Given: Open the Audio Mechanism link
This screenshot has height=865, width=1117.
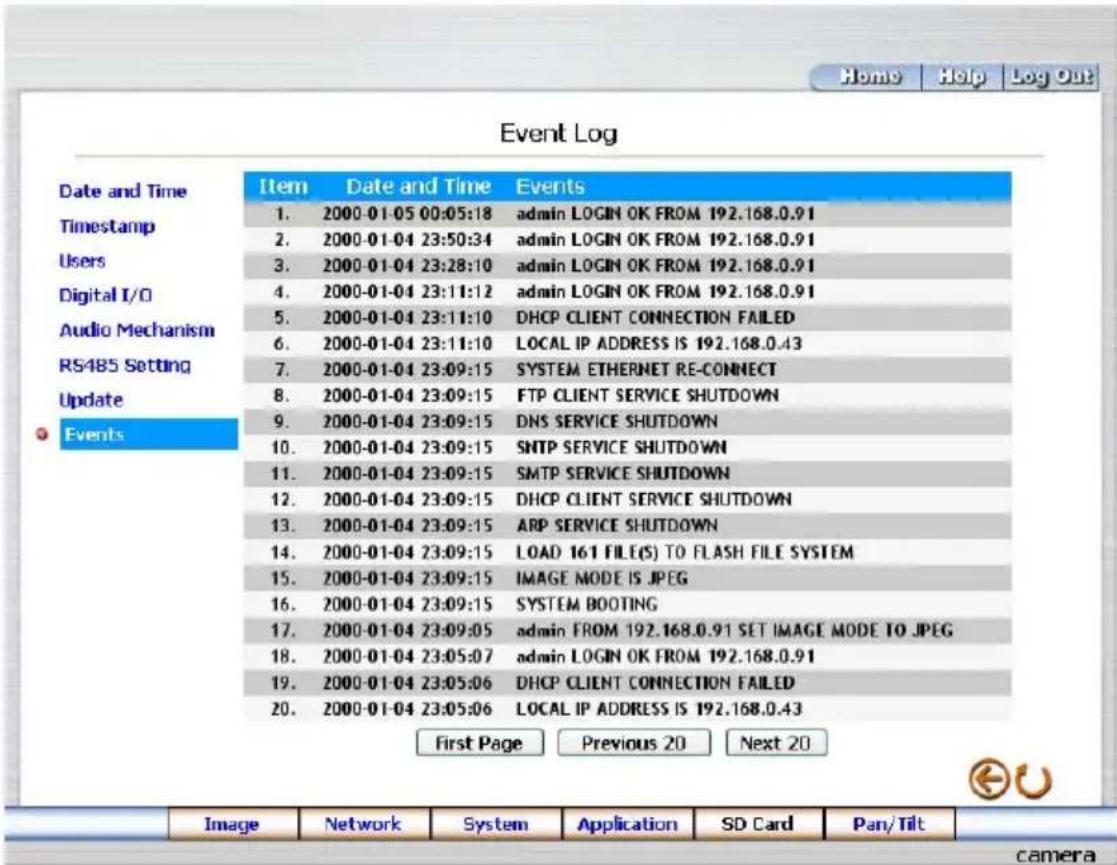Looking at the screenshot, I should 137,330.
